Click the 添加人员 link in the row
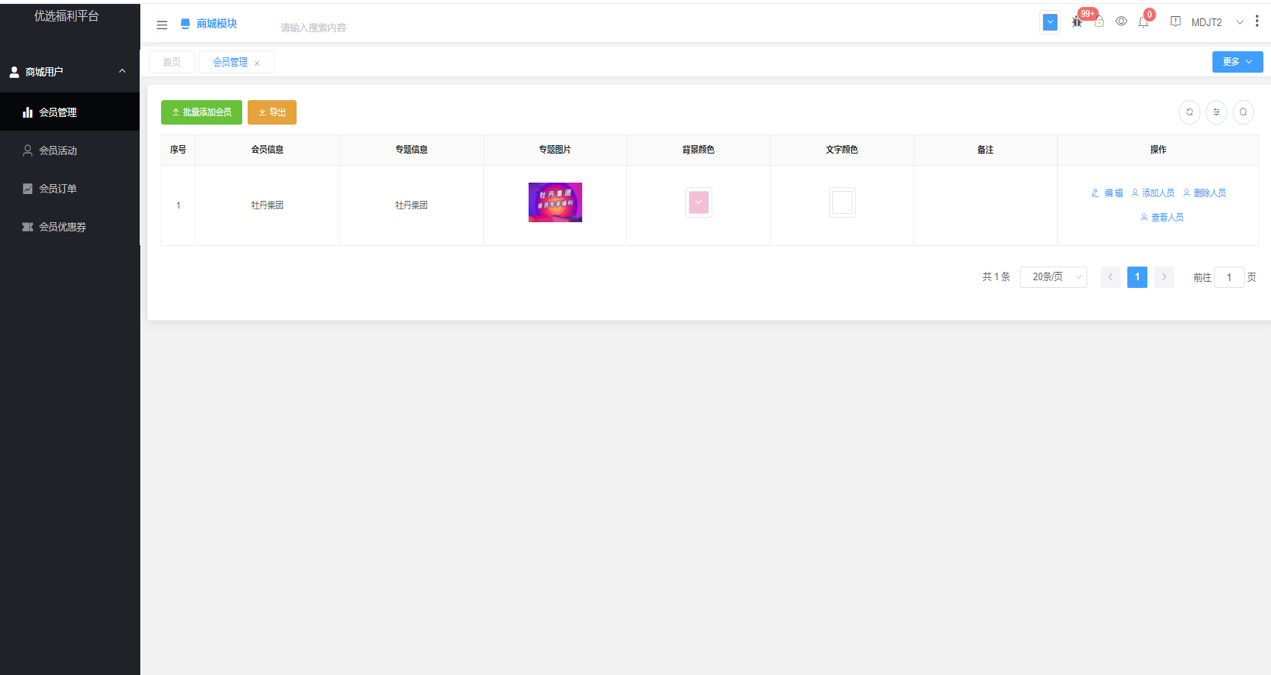Screen dimensions: 1271x675 click(1153, 193)
